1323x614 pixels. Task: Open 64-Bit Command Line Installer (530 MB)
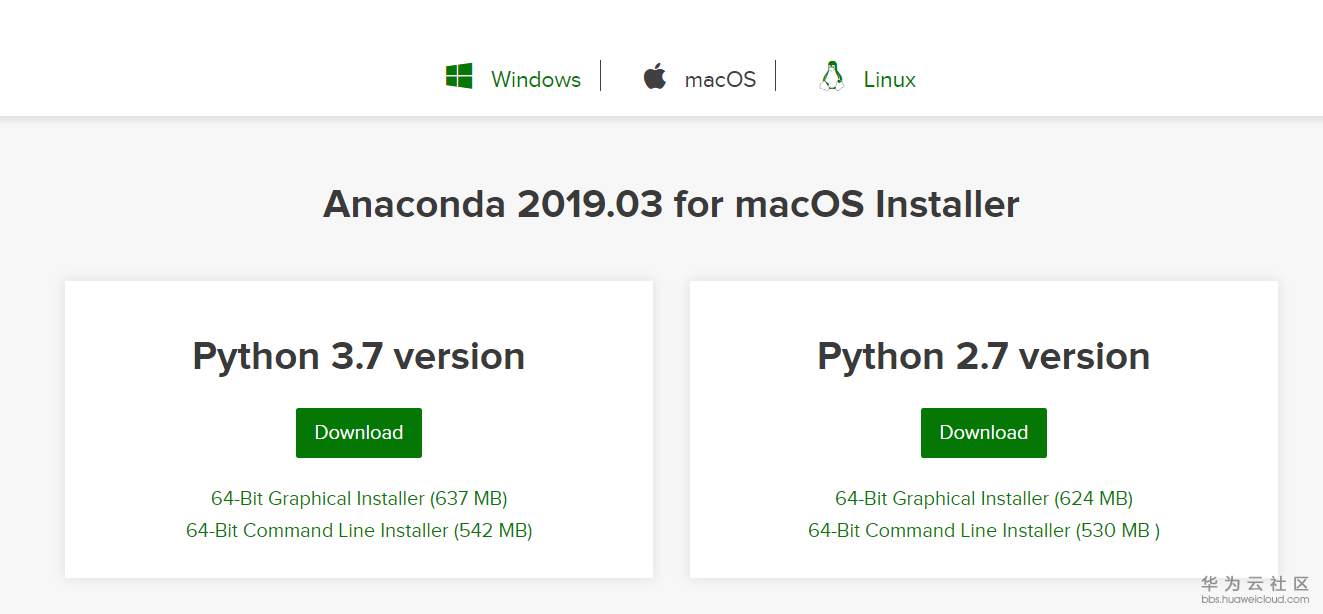tap(983, 531)
